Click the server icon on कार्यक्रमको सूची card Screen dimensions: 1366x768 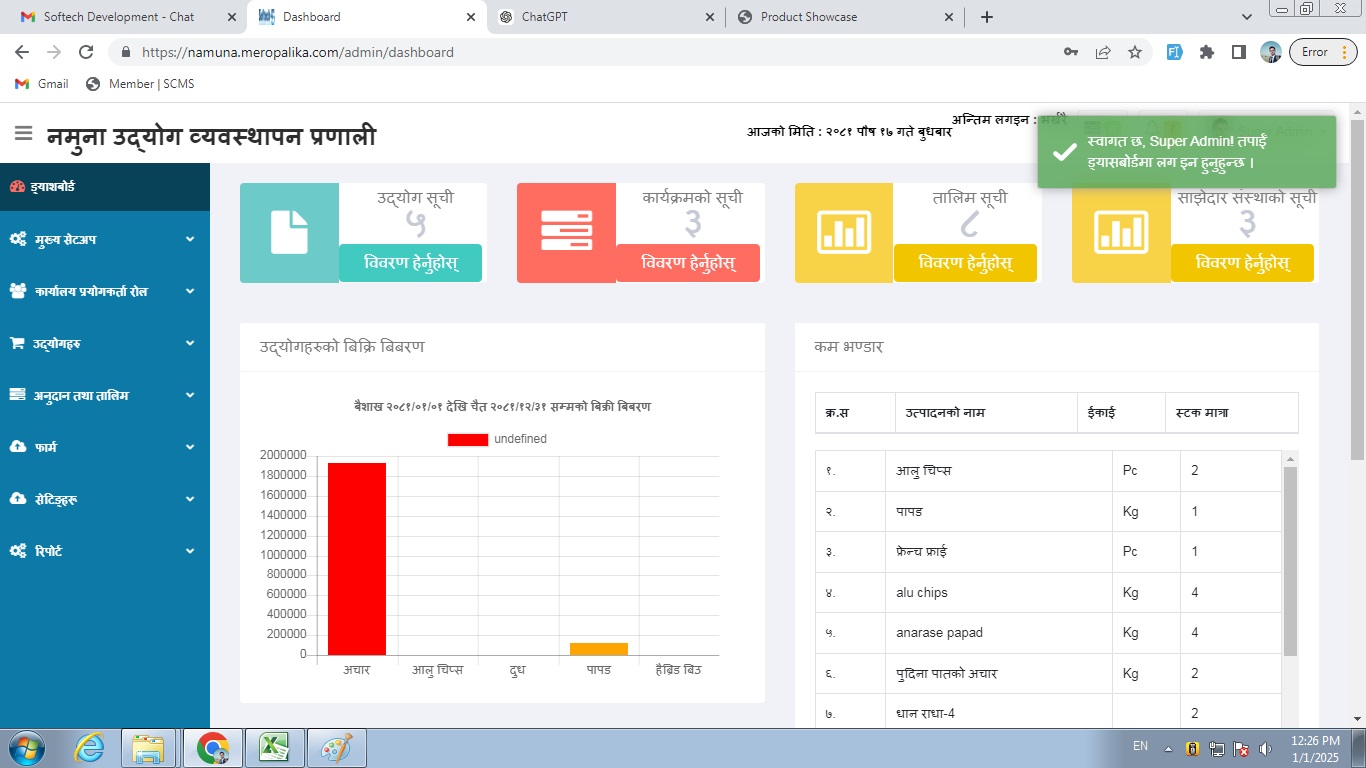(566, 232)
